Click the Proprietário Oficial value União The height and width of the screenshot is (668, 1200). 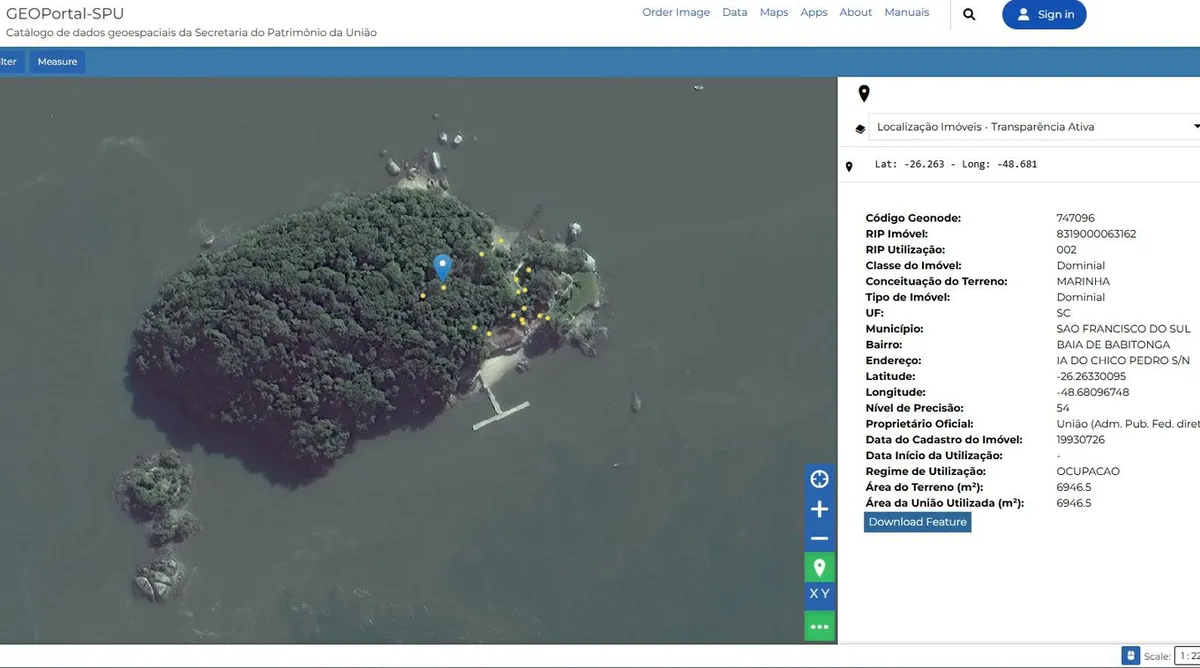pyautogui.click(x=1128, y=424)
